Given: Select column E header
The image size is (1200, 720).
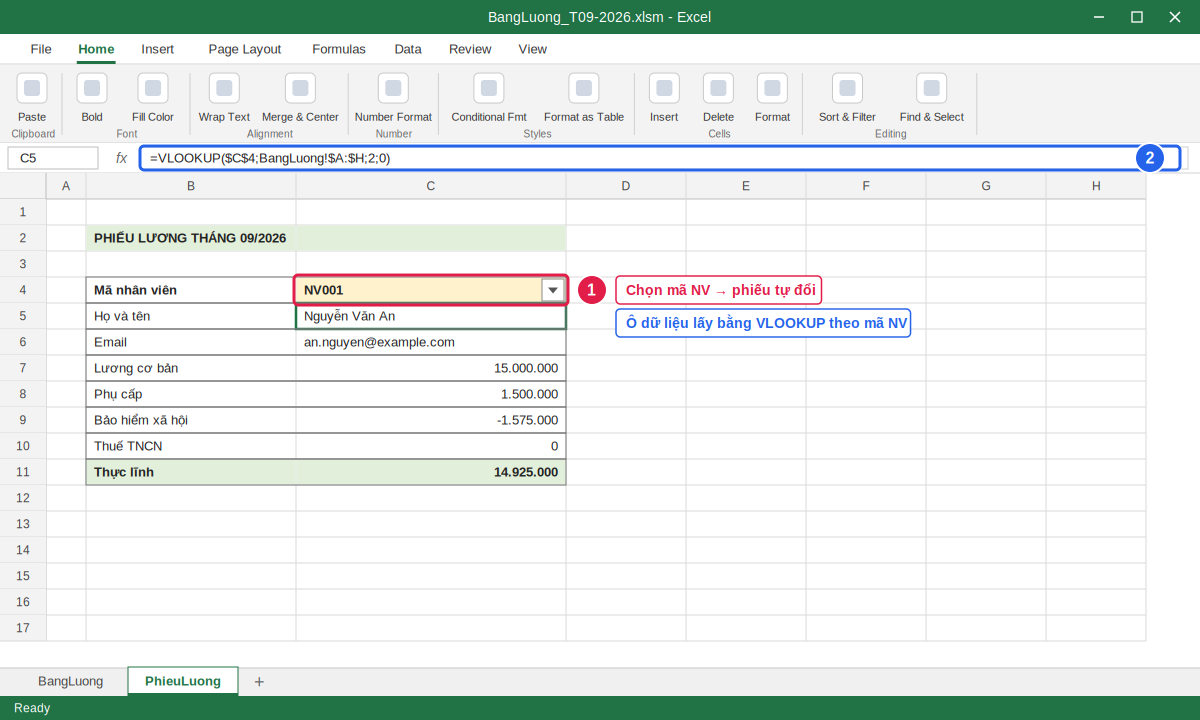Looking at the screenshot, I should click(746, 186).
